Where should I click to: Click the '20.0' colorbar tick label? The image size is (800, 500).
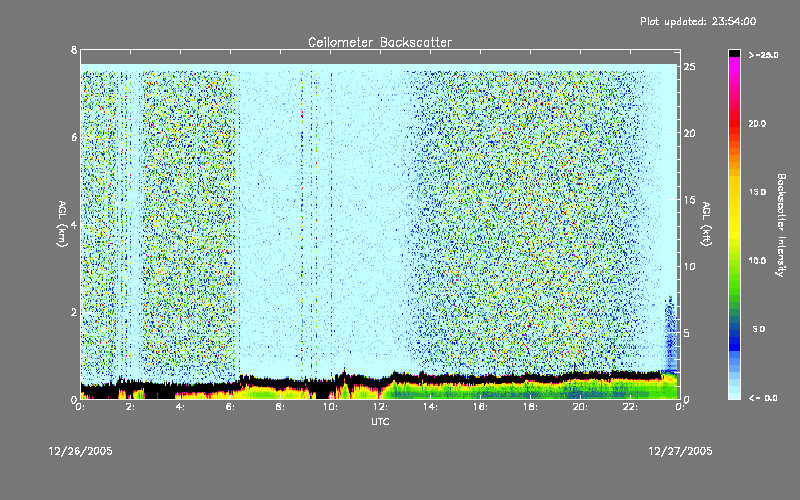click(757, 123)
